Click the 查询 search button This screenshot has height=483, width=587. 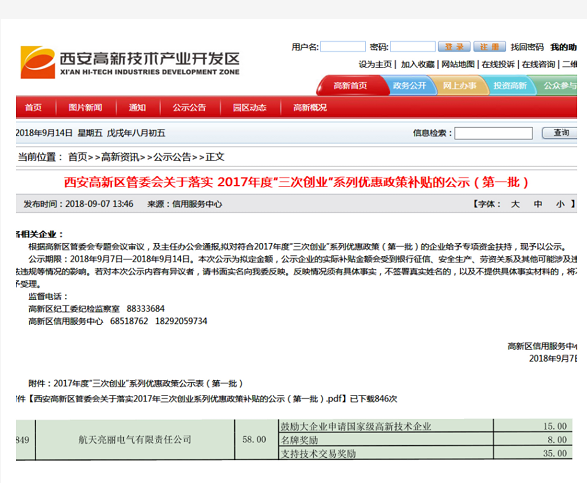point(560,133)
